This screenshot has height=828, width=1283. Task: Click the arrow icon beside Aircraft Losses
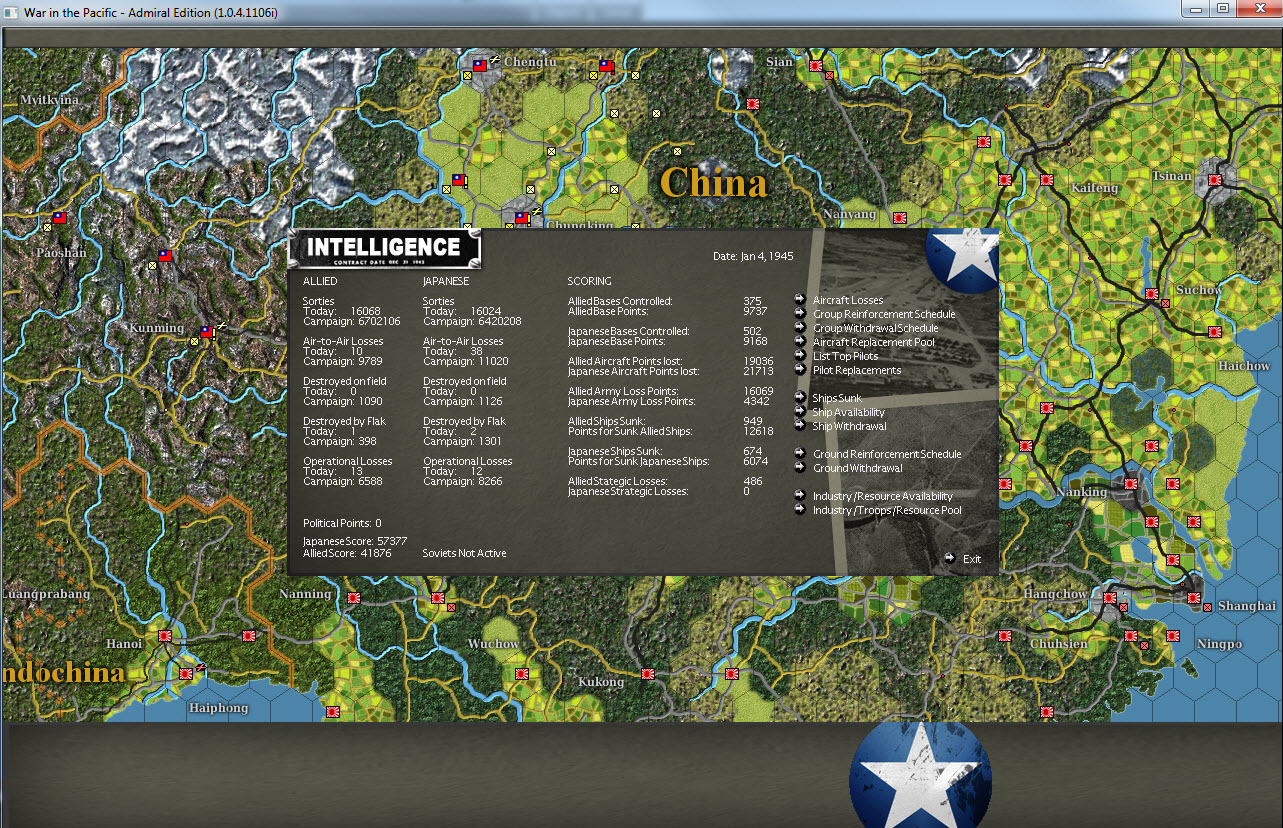tap(800, 299)
